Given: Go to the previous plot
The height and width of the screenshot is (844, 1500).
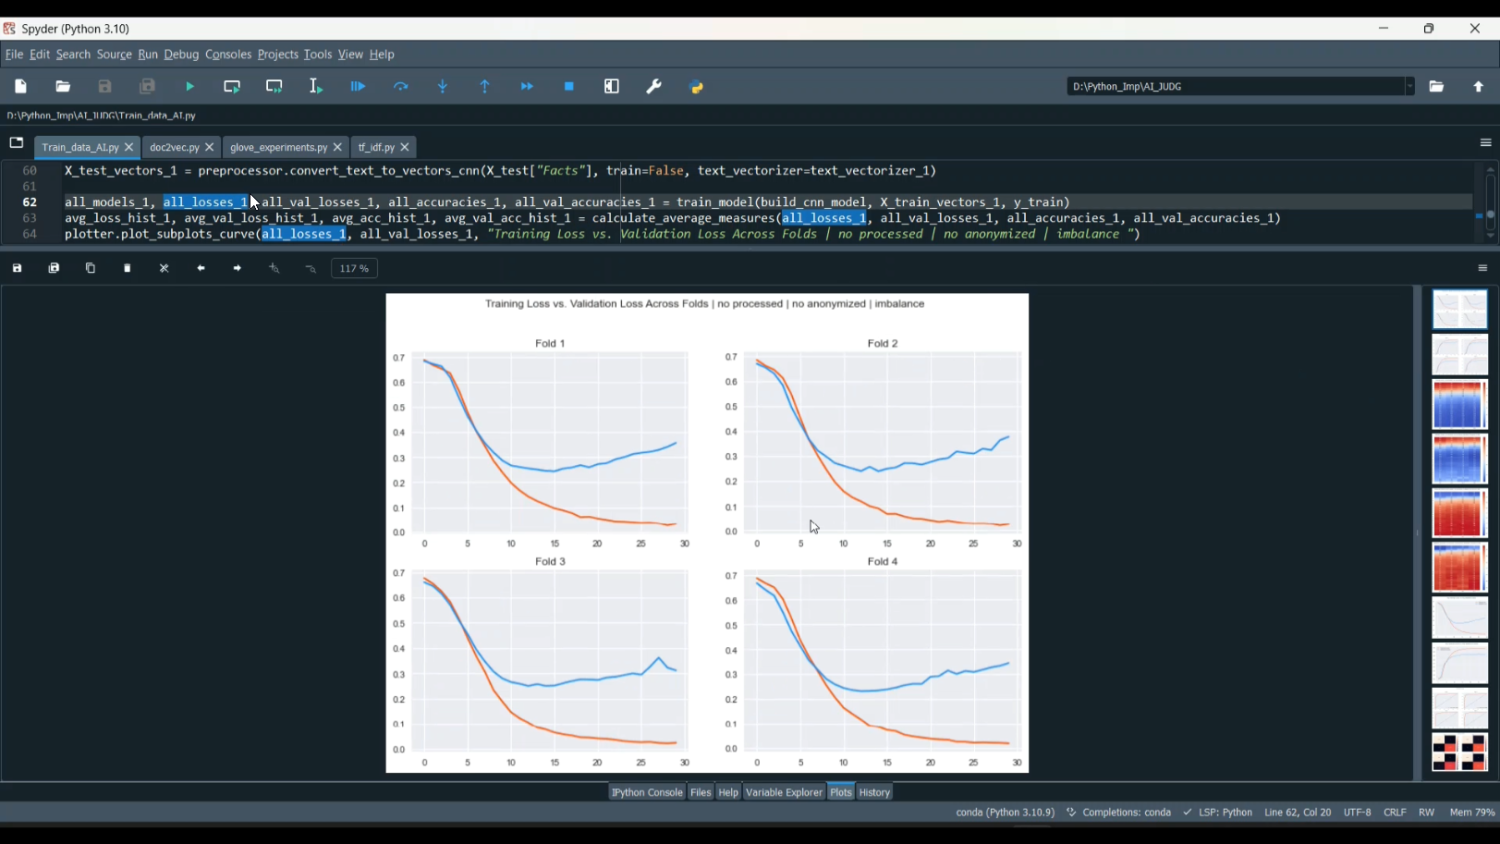Looking at the screenshot, I should coord(201,268).
